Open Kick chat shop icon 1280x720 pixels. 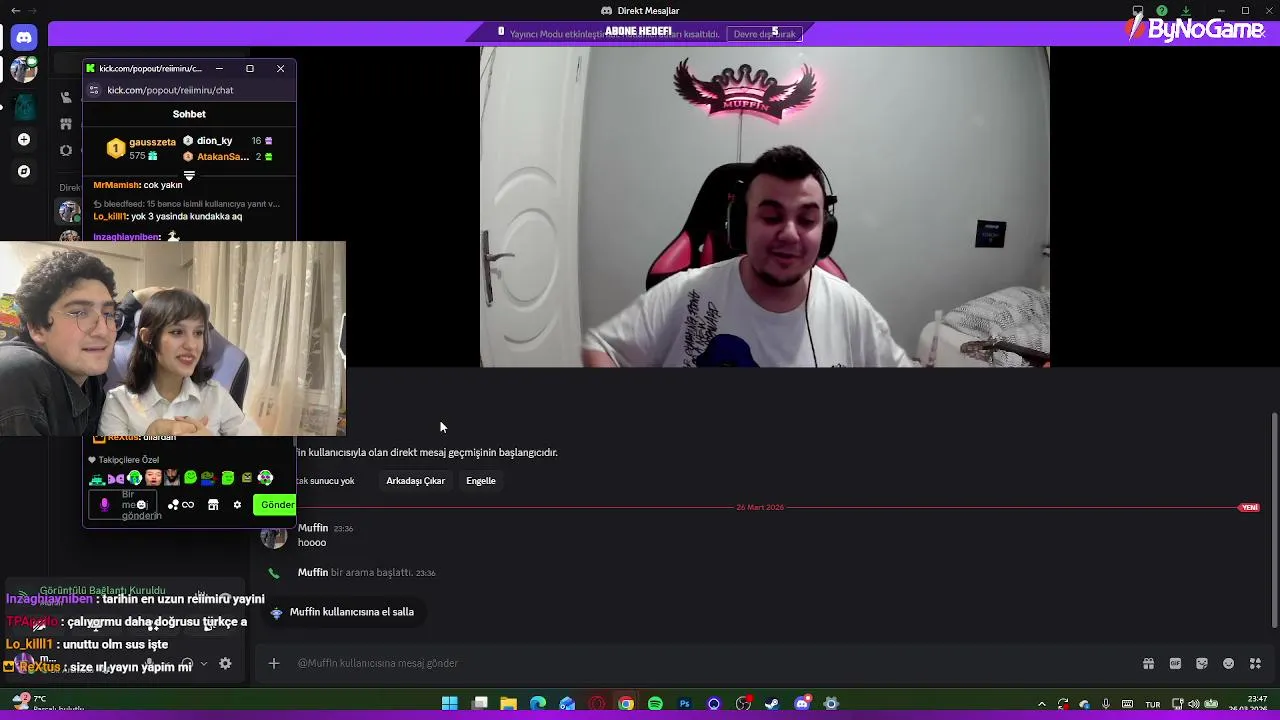213,505
